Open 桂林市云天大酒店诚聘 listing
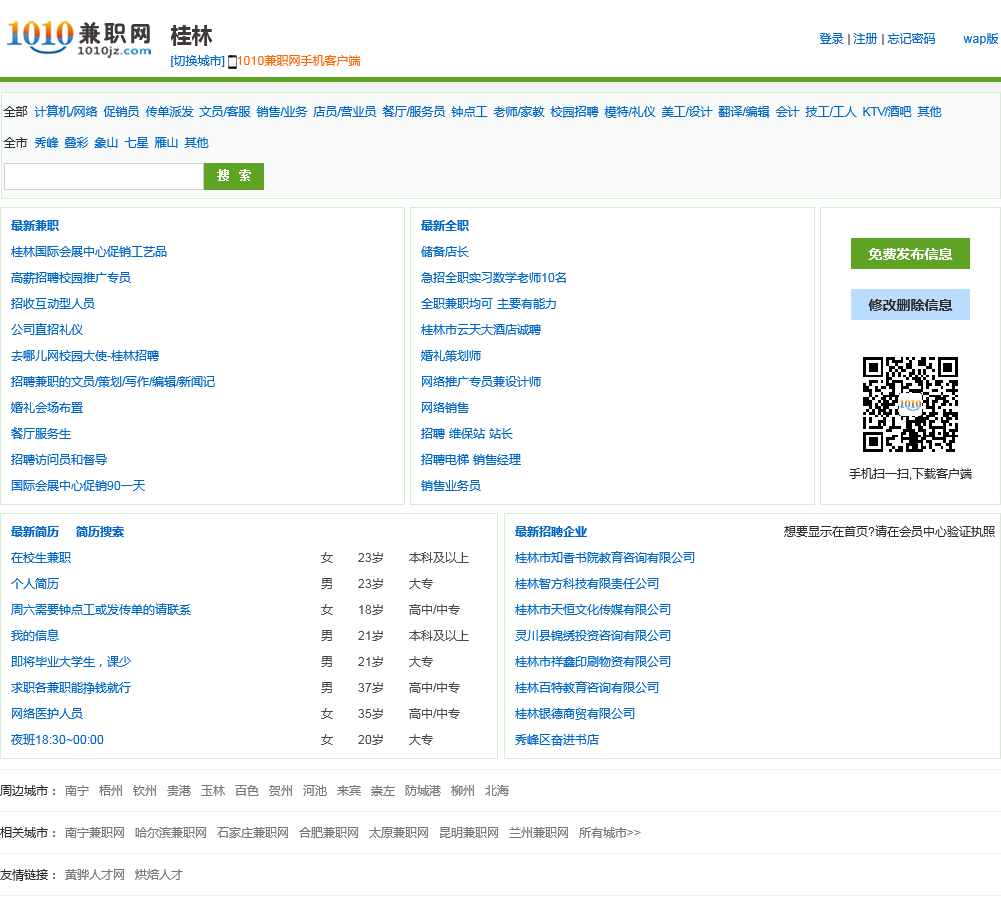The width and height of the screenshot is (1001, 910). (481, 330)
